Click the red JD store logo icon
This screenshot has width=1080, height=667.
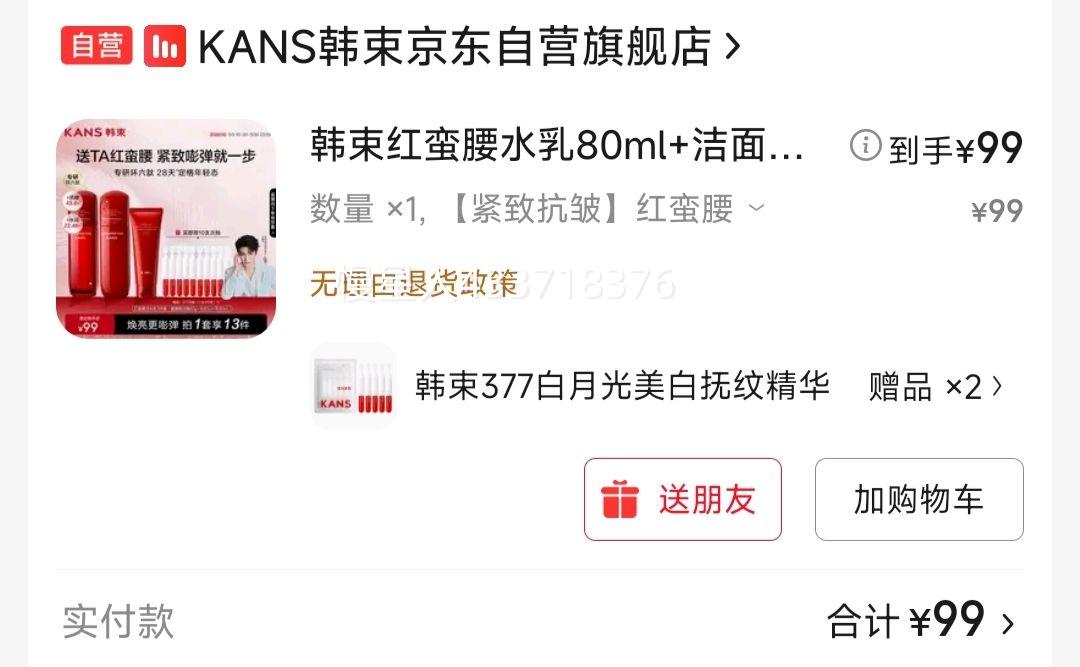point(165,45)
